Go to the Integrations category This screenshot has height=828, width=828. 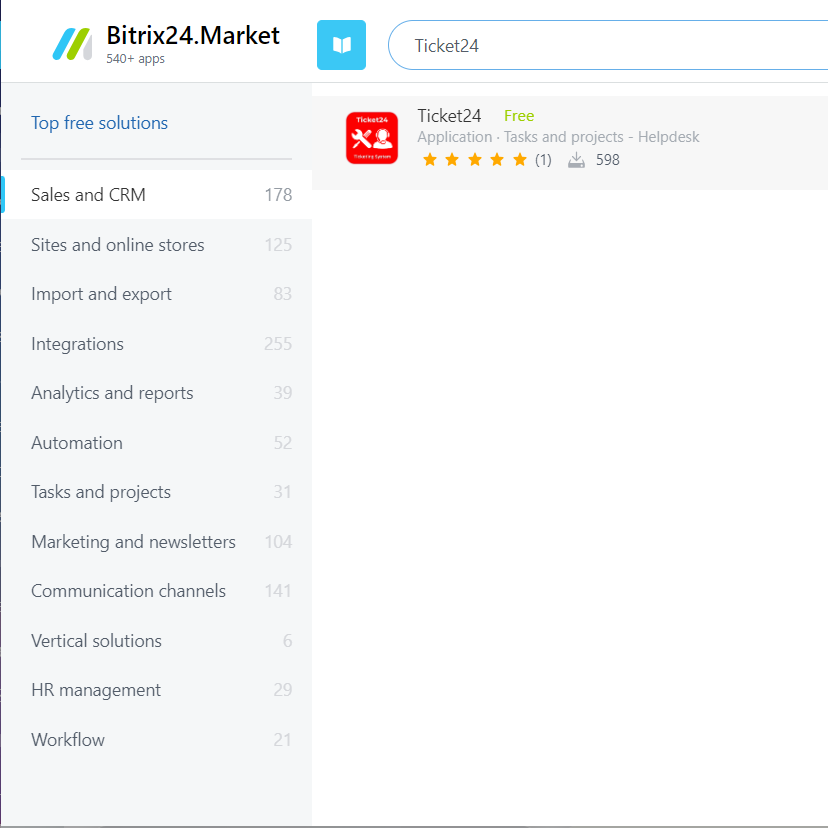click(x=77, y=344)
